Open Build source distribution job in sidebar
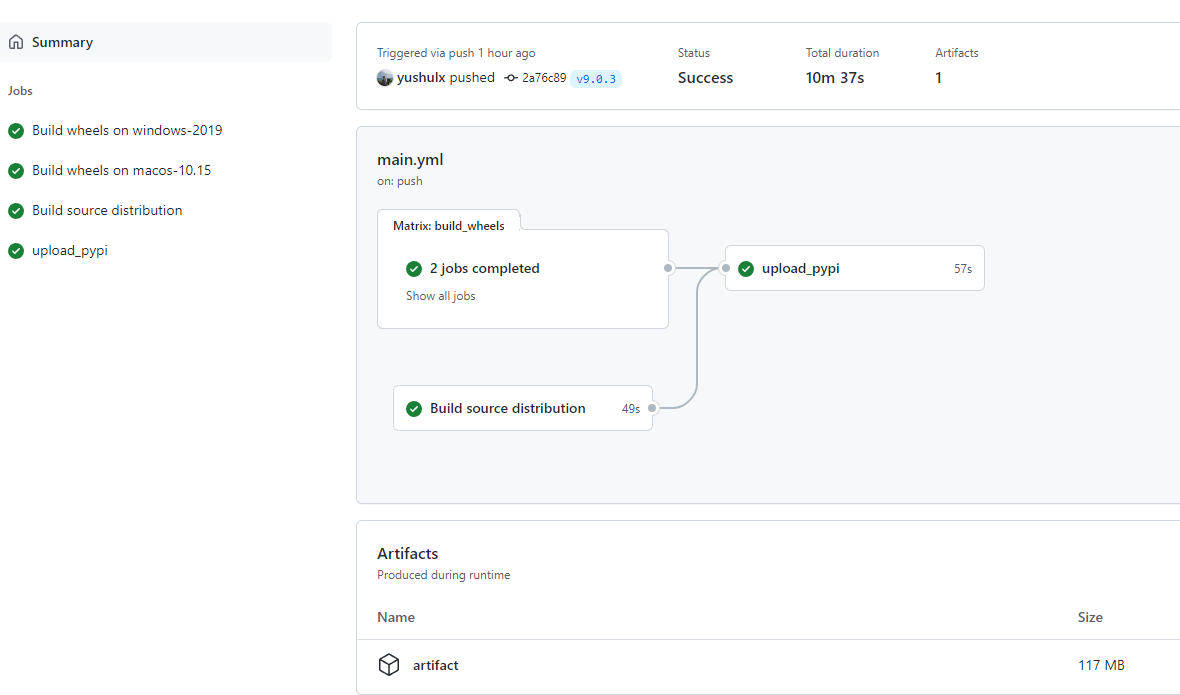Screen dimensions: 1180x695 (107, 211)
